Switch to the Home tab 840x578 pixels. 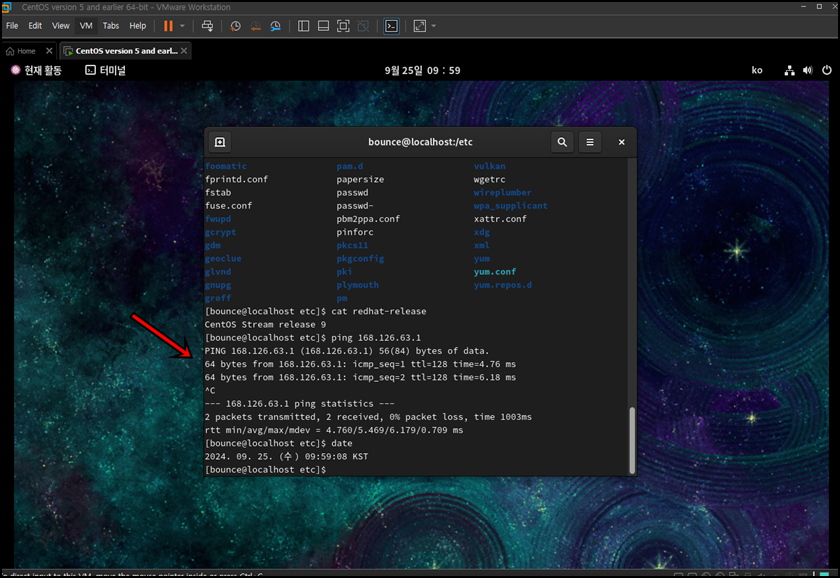21,51
